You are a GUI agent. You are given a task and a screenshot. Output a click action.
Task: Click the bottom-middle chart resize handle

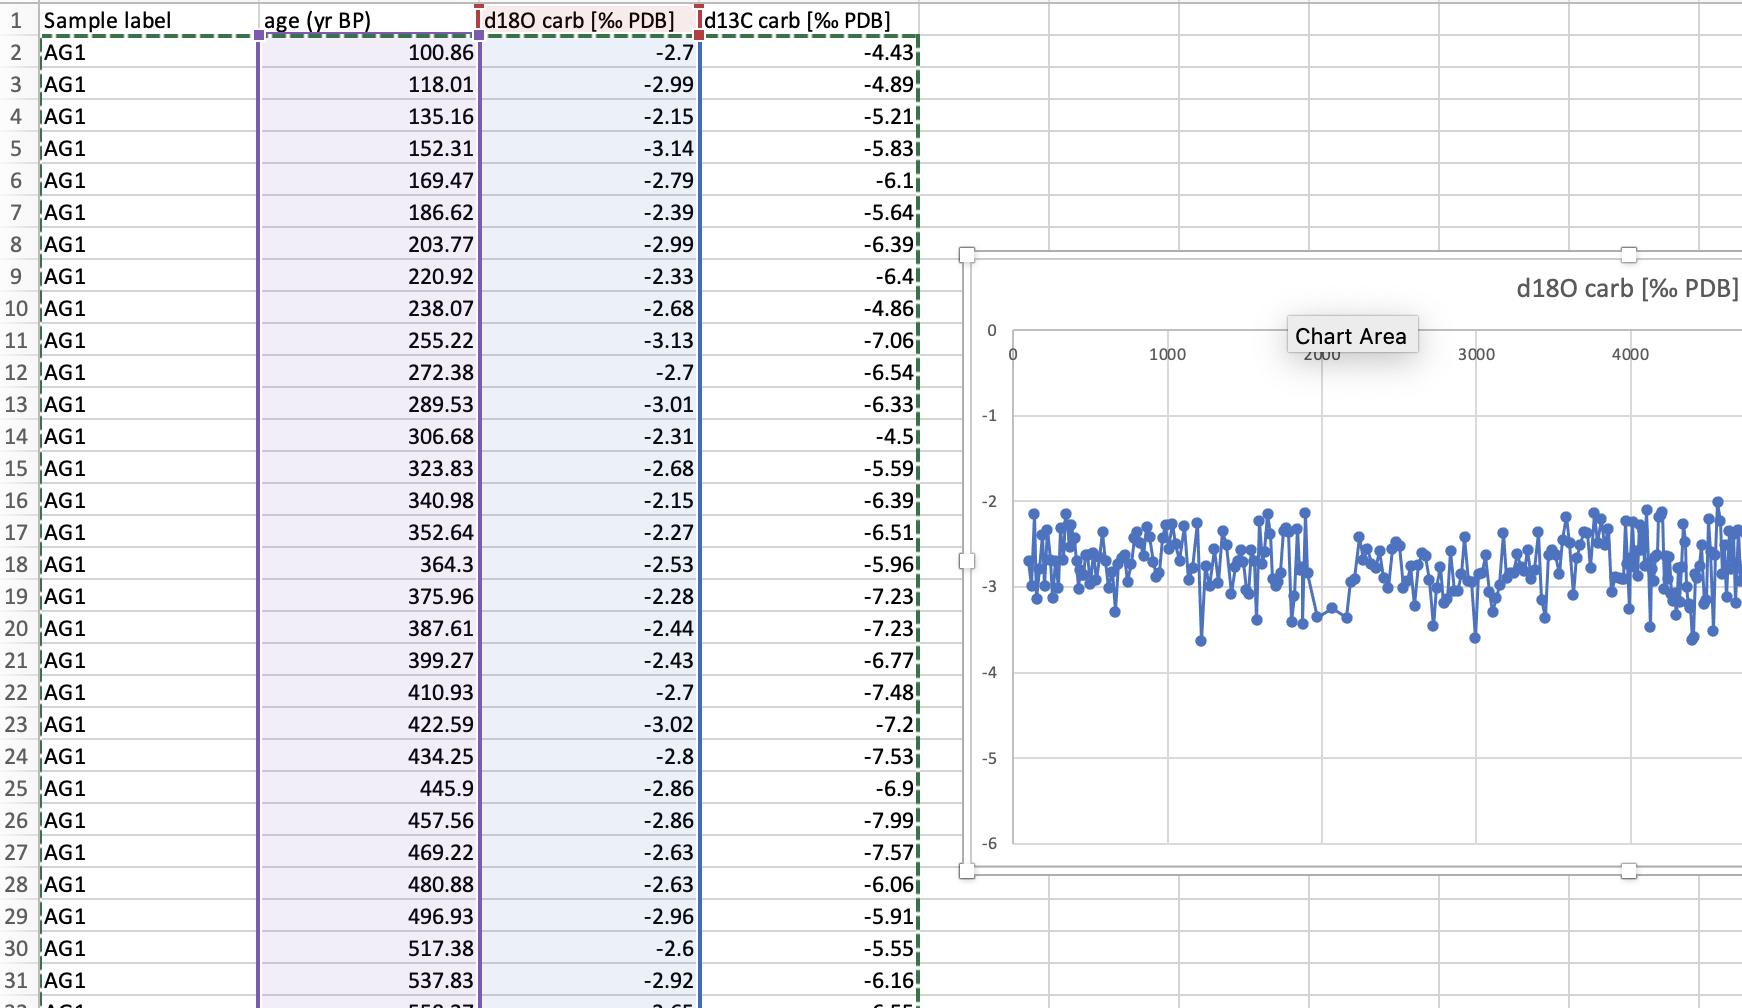[1629, 871]
